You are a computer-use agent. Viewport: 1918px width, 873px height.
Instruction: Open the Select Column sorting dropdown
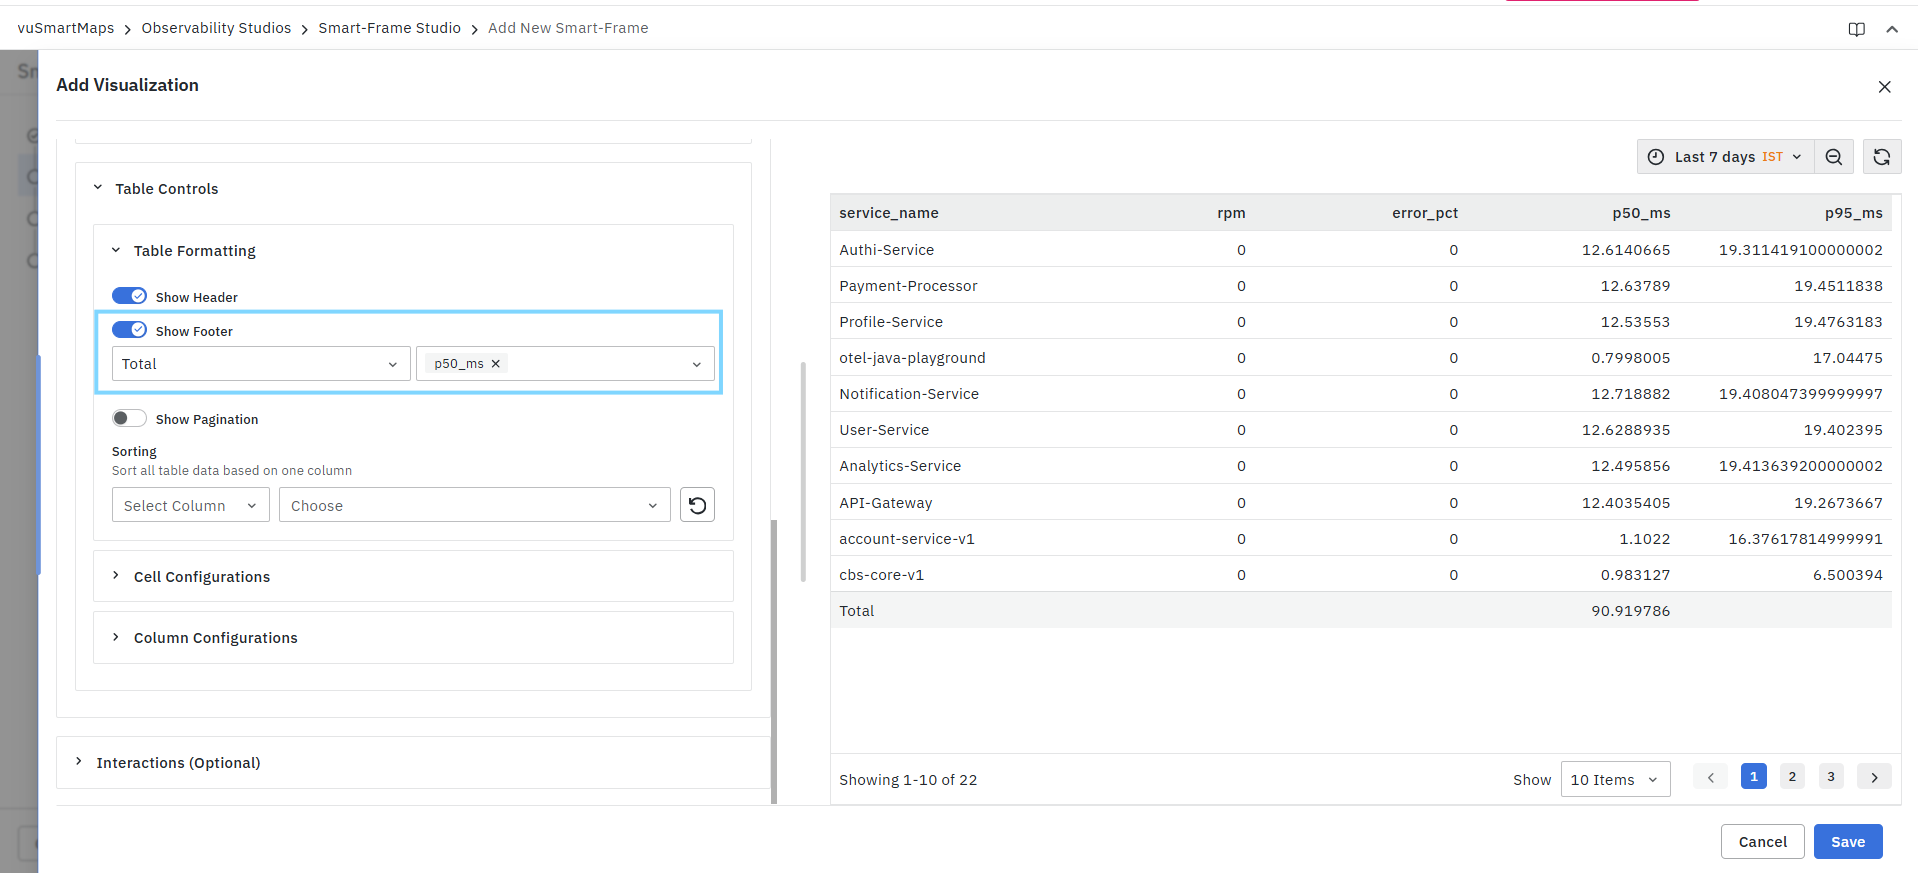point(190,505)
